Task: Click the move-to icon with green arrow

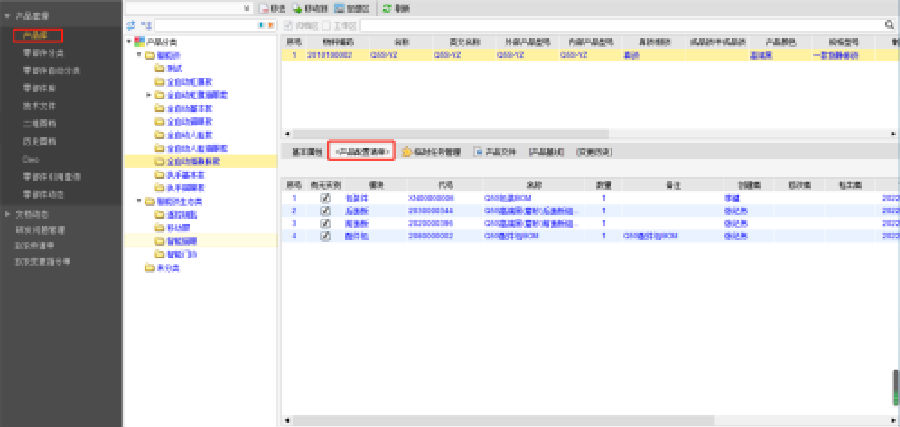Action: (297, 7)
